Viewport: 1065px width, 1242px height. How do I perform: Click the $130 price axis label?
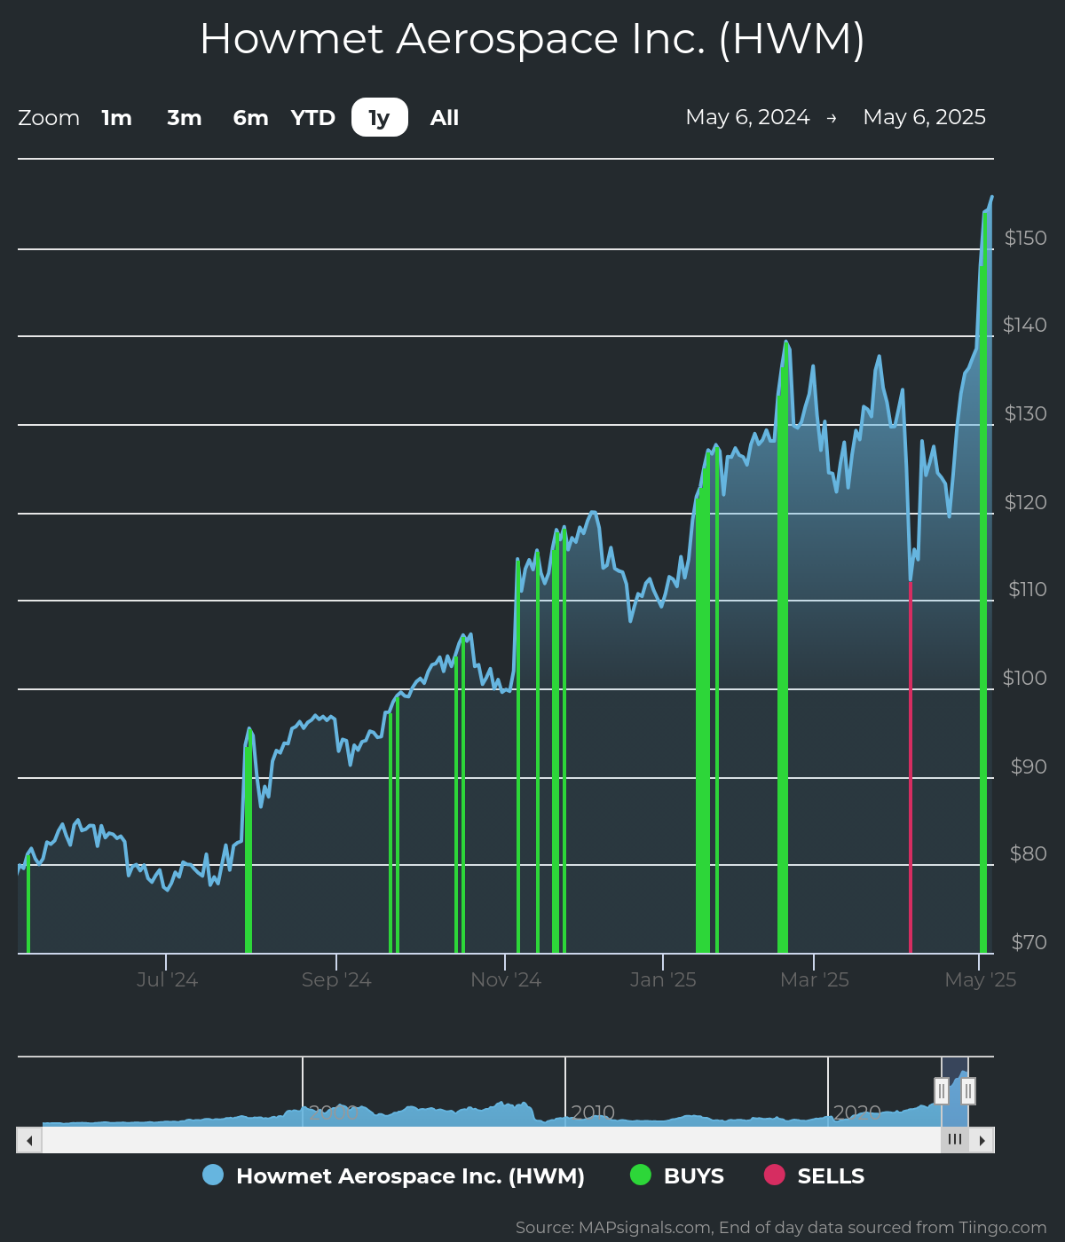[x=1026, y=414]
